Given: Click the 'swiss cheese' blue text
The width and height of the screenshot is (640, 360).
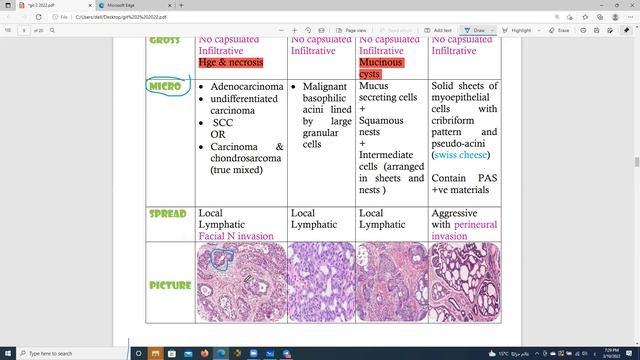Looking at the screenshot, I should pos(460,155).
